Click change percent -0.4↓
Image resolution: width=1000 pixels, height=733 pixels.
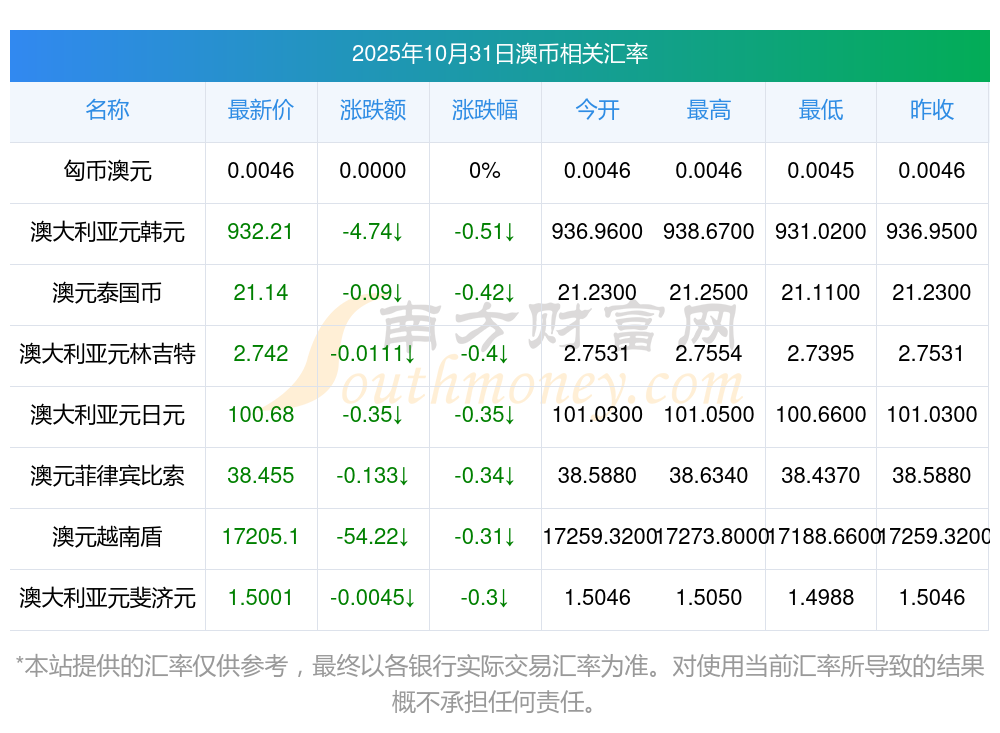pos(485,353)
